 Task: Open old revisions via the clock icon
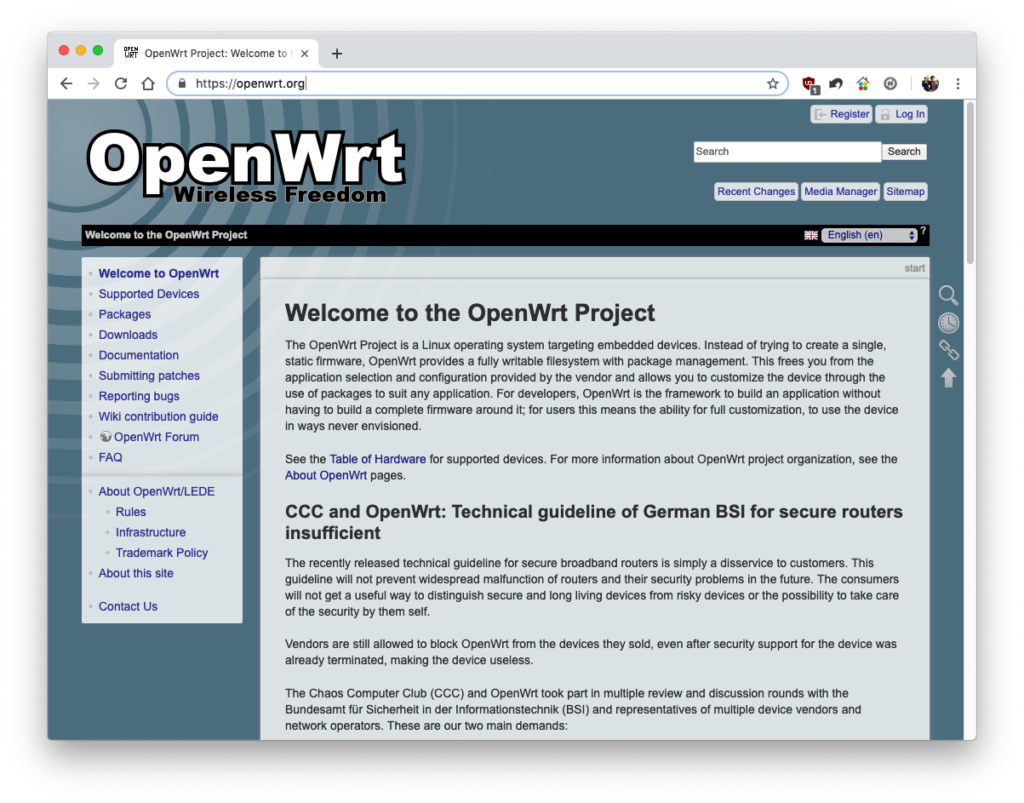tap(948, 323)
